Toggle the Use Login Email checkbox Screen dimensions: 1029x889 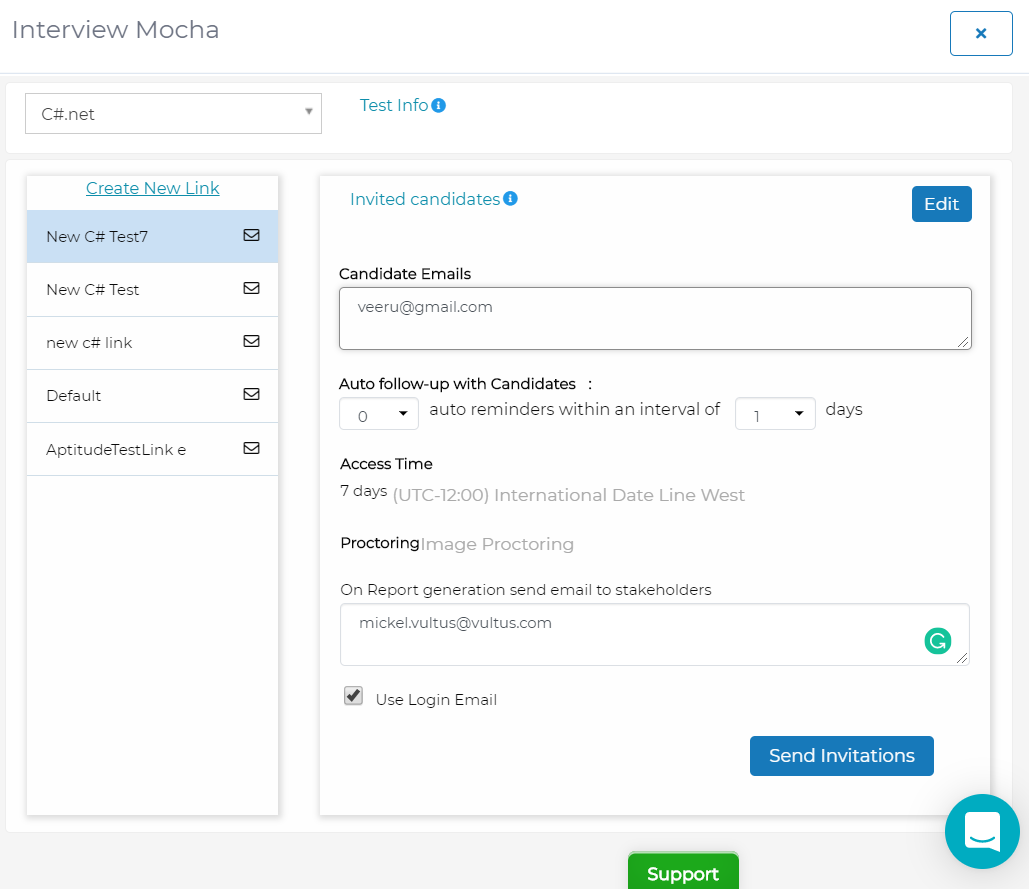click(x=354, y=695)
